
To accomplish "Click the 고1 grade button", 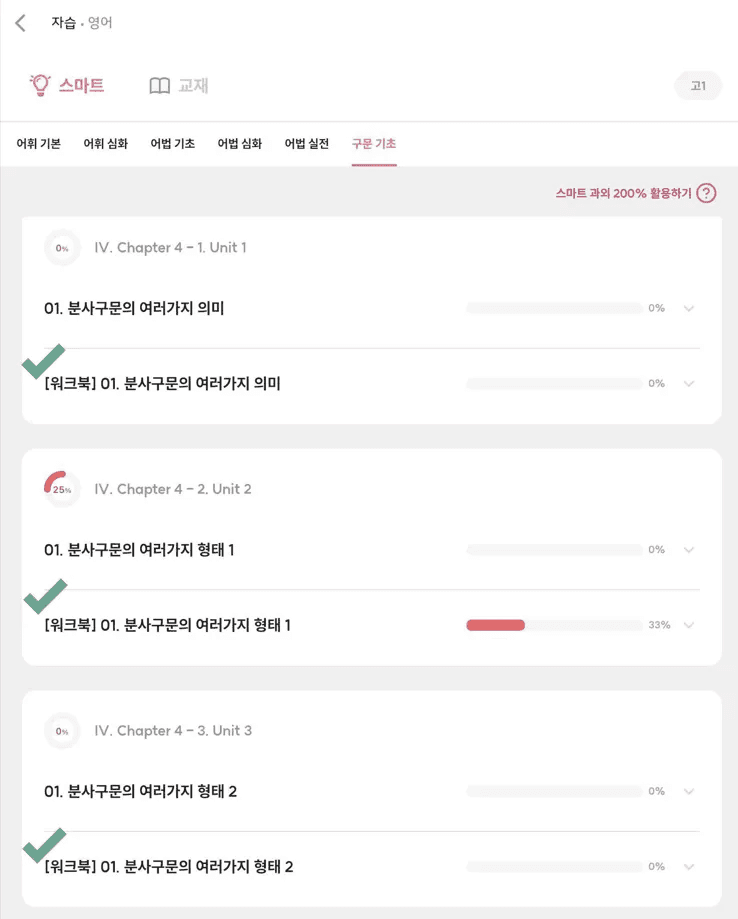I will [x=698, y=86].
